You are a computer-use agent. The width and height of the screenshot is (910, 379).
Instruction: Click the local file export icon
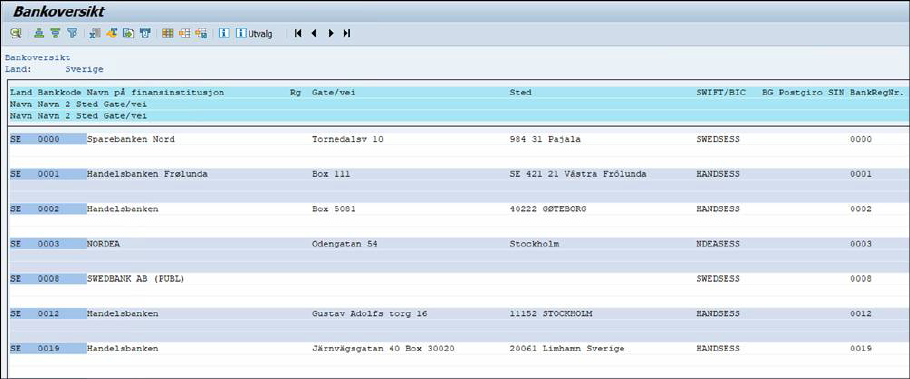(x=128, y=34)
